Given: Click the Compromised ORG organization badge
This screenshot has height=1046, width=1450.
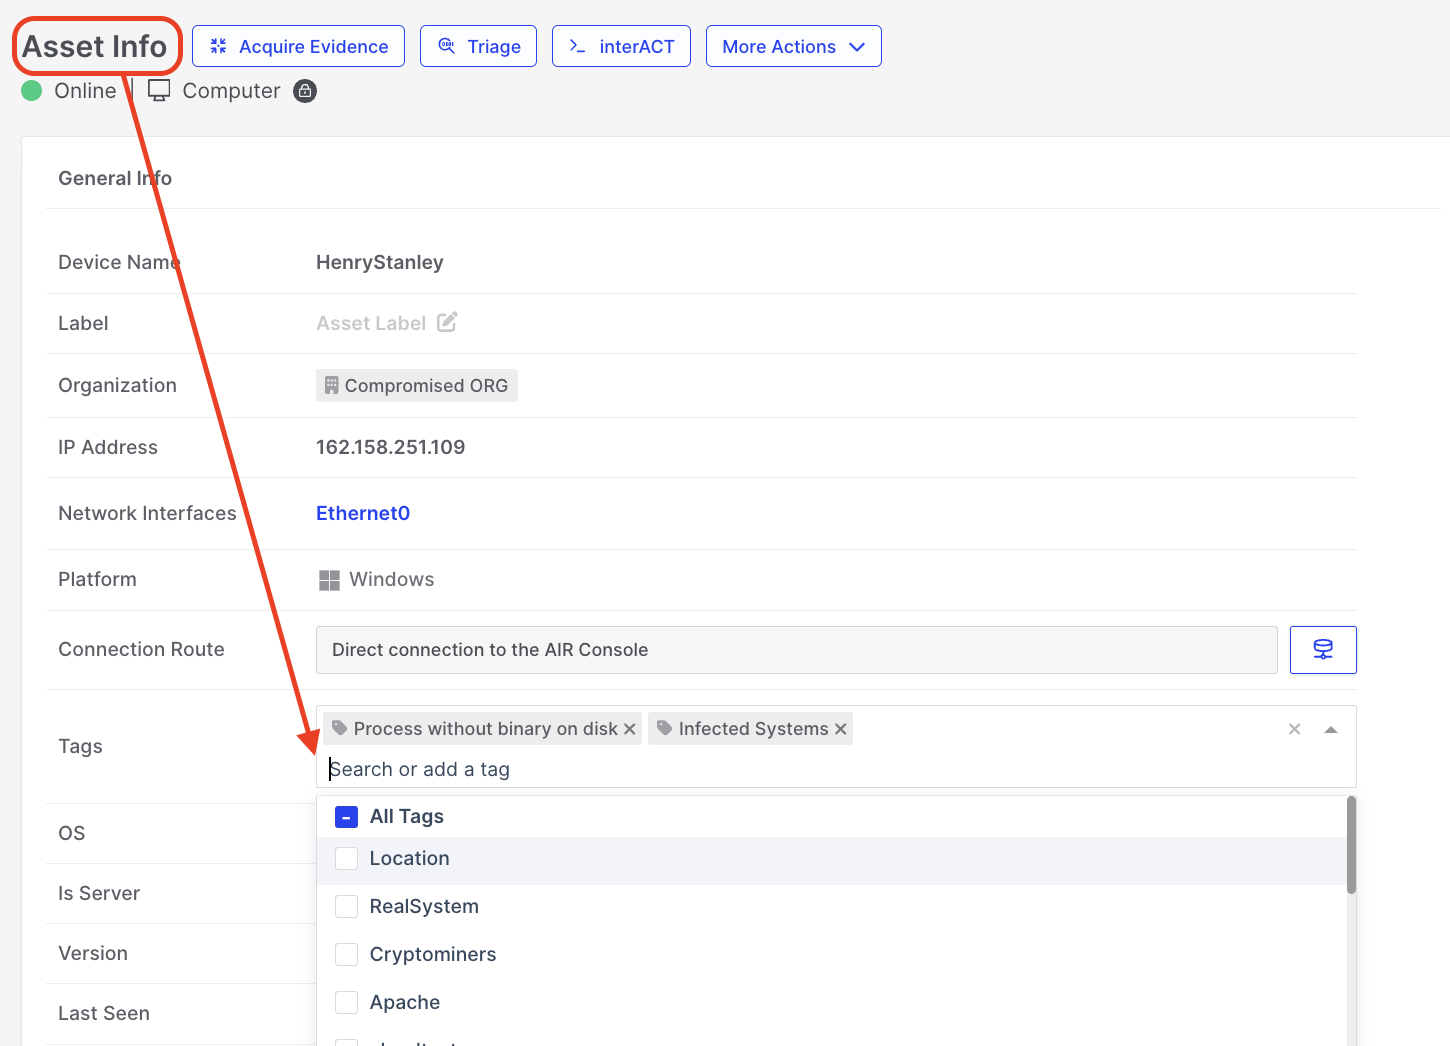Looking at the screenshot, I should [x=417, y=386].
